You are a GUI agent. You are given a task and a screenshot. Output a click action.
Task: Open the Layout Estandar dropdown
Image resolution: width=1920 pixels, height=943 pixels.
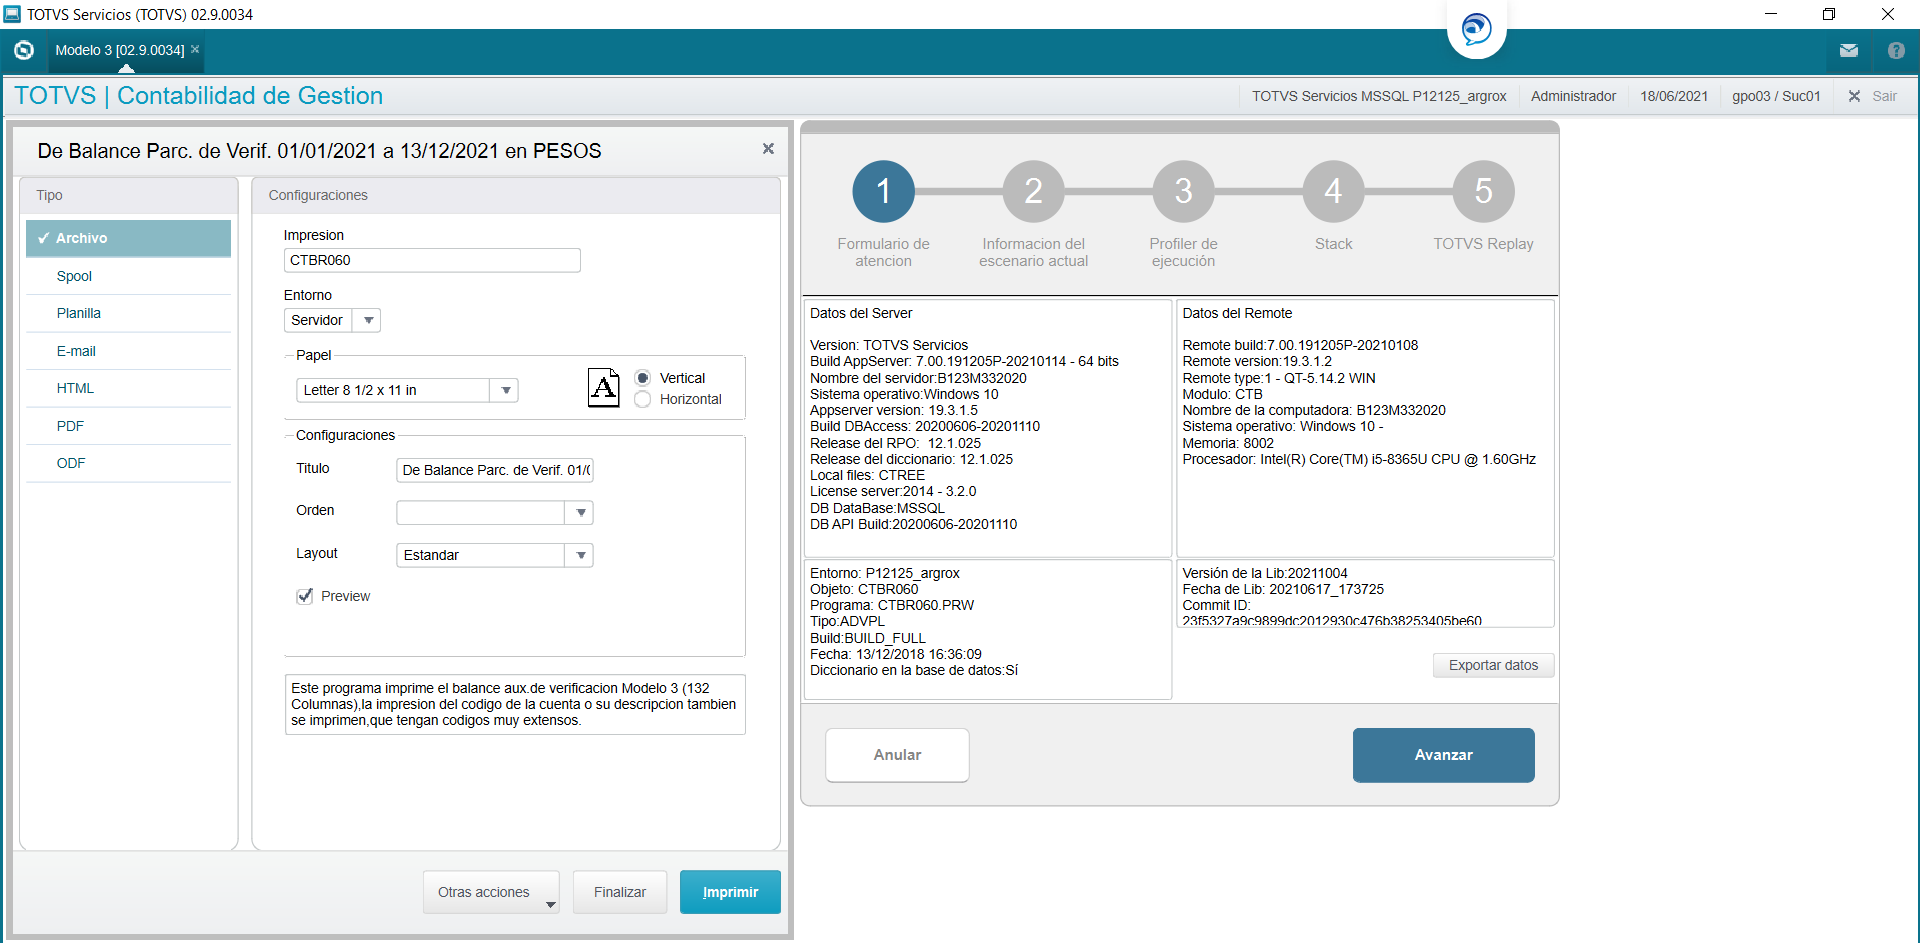[x=580, y=555]
